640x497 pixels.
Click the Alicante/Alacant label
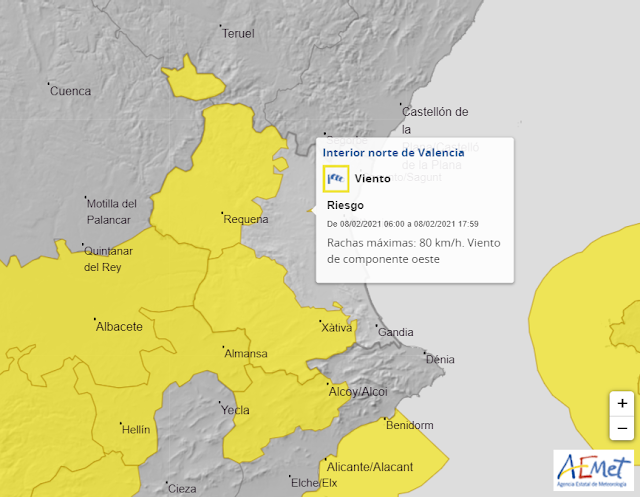point(370,467)
